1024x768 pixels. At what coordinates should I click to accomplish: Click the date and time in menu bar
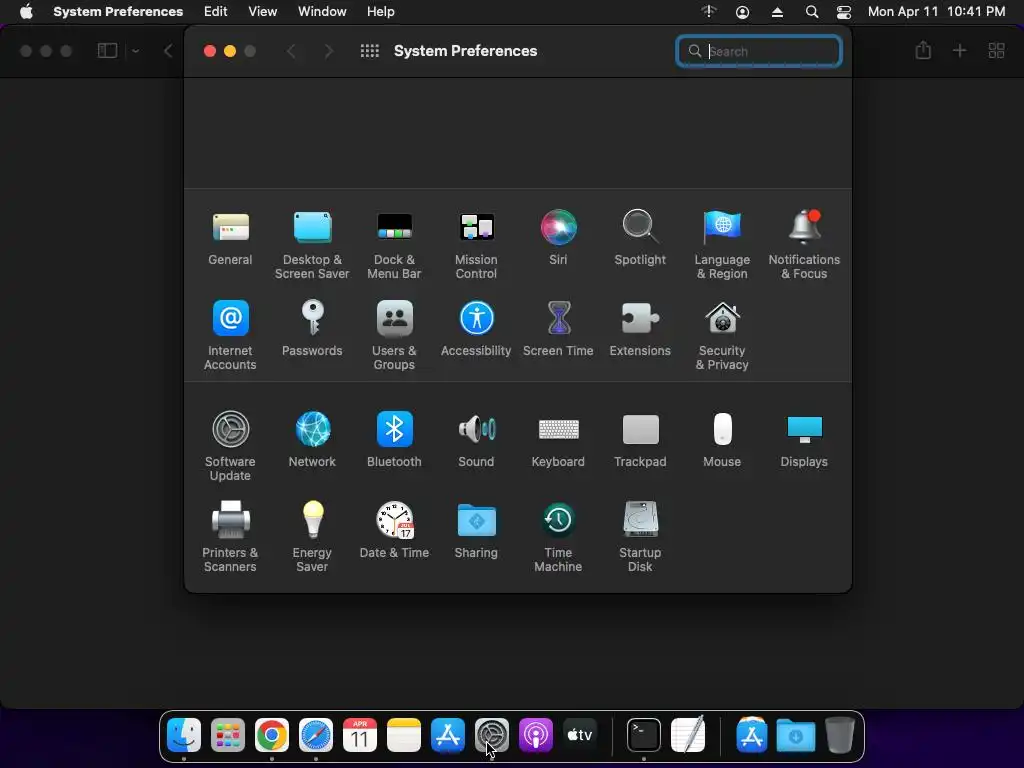click(x=936, y=12)
